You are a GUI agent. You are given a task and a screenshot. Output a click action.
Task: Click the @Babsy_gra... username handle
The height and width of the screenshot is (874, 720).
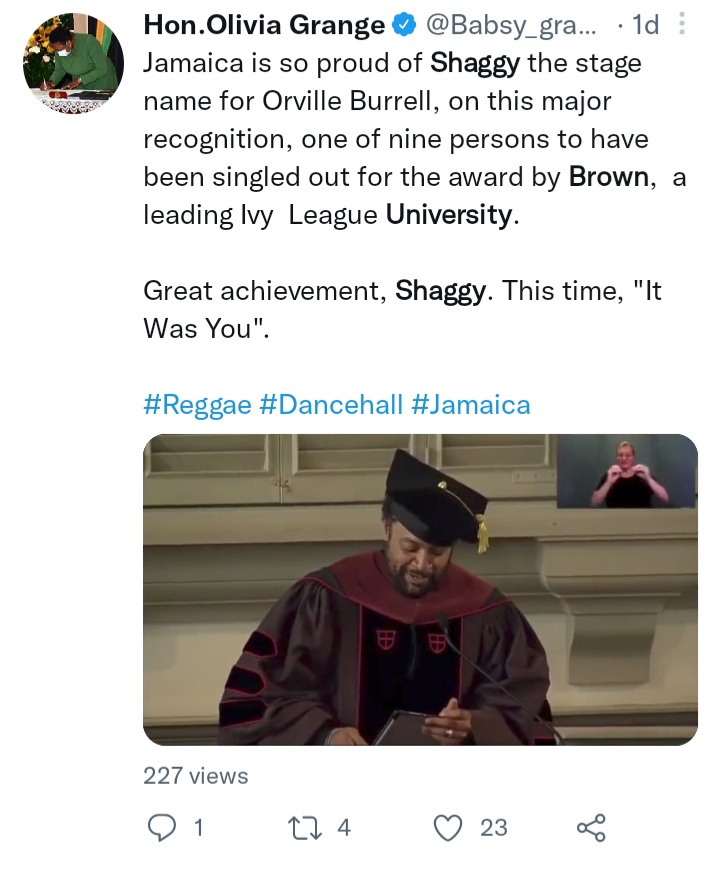tap(511, 25)
